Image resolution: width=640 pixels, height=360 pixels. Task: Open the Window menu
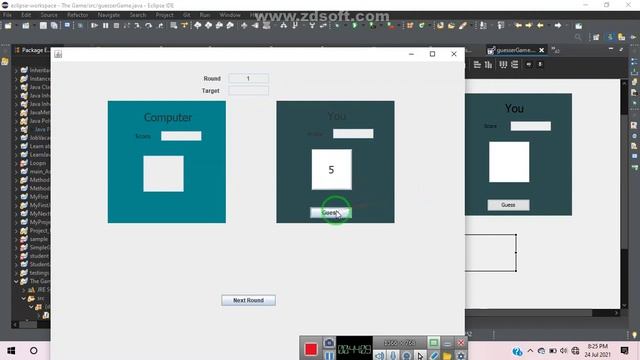230,15
